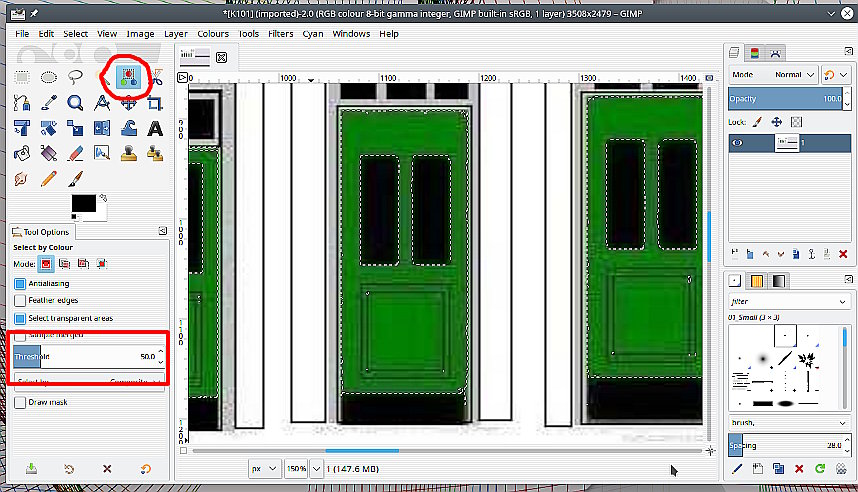
Task: Toggle lock alpha channel
Action: click(x=796, y=122)
